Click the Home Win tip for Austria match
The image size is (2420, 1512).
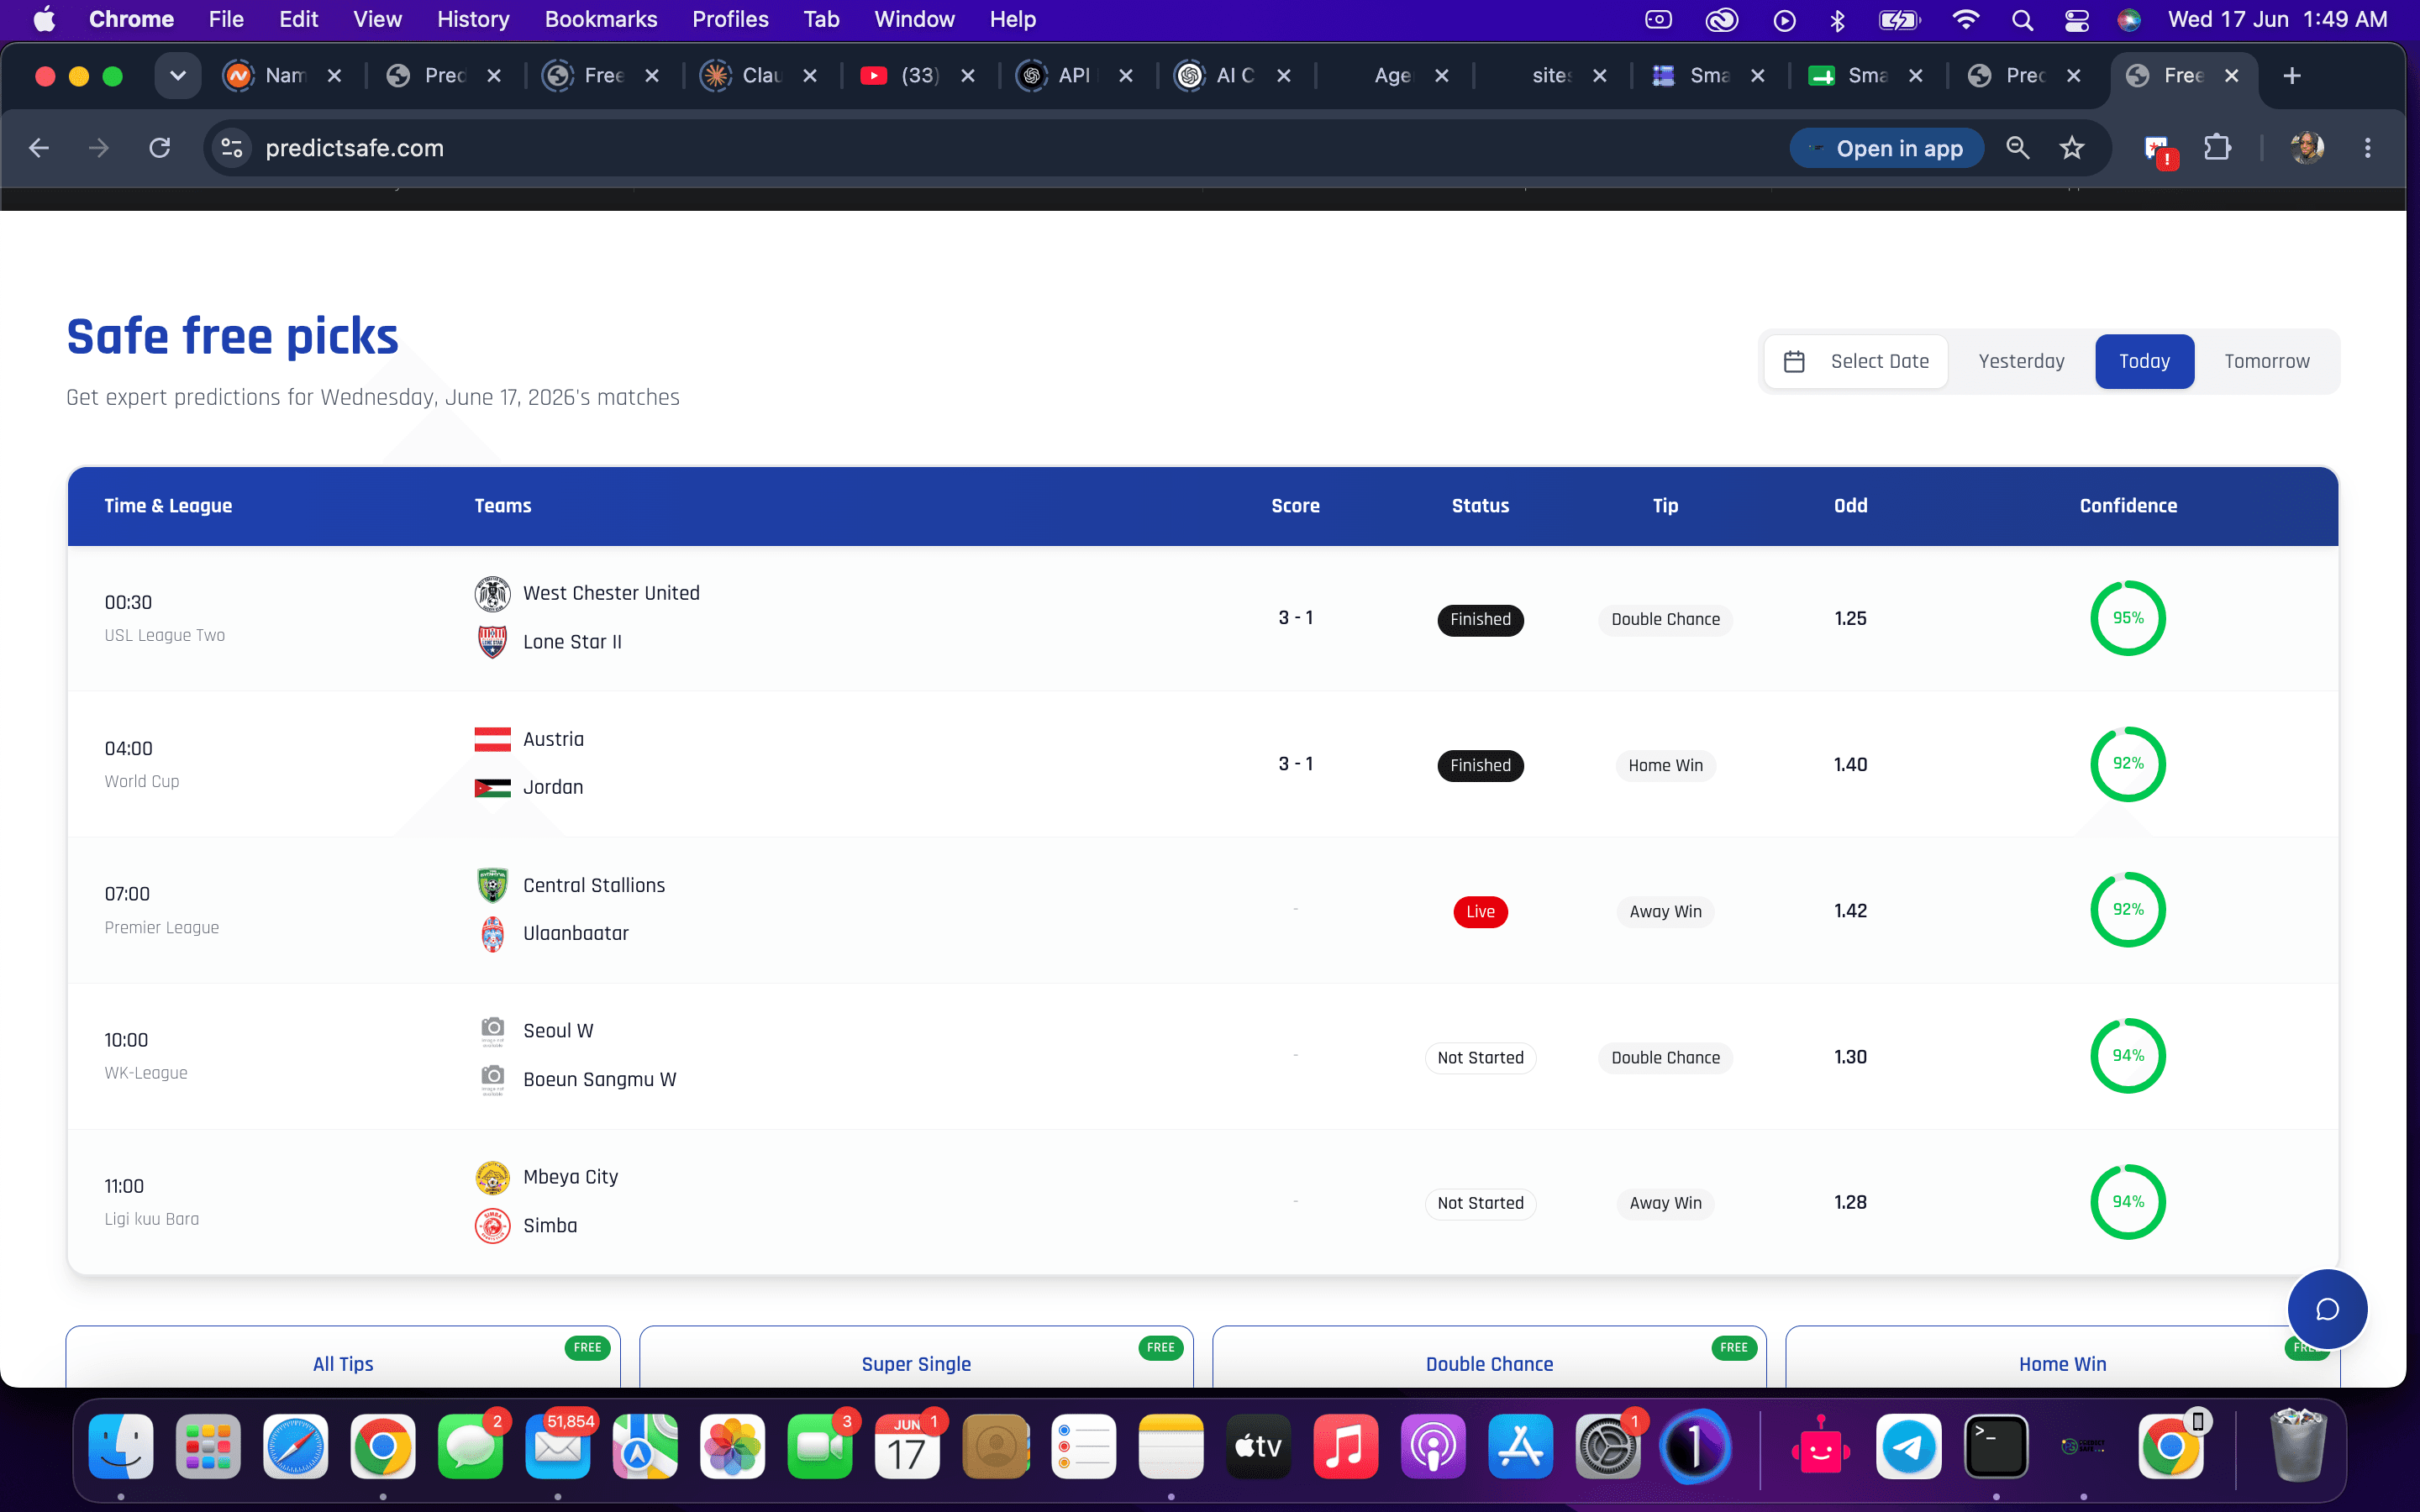pos(1665,765)
